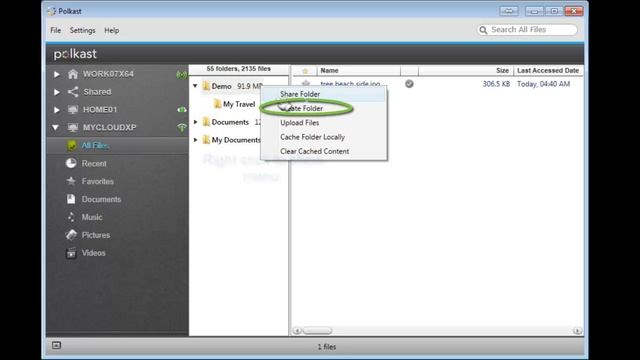
Task: Click the horizontal scrollbar thumb in file list
Action: tap(317, 330)
